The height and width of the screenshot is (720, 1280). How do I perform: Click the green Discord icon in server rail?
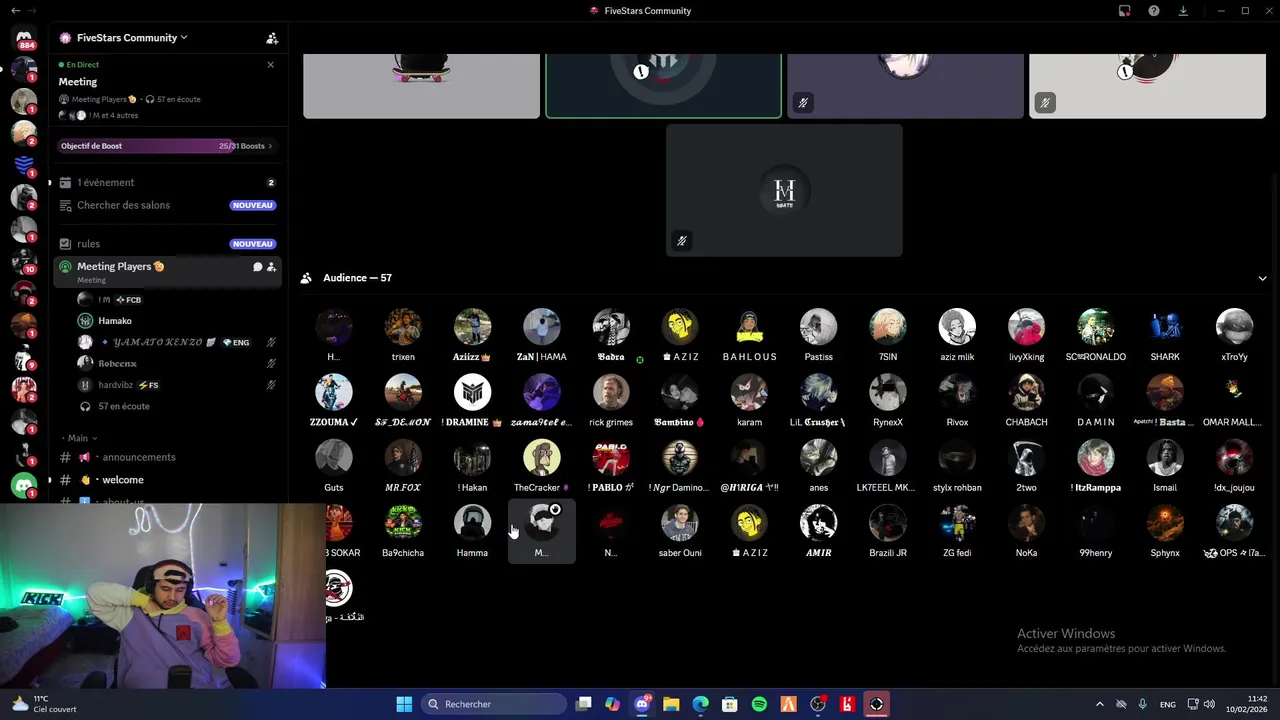24,486
